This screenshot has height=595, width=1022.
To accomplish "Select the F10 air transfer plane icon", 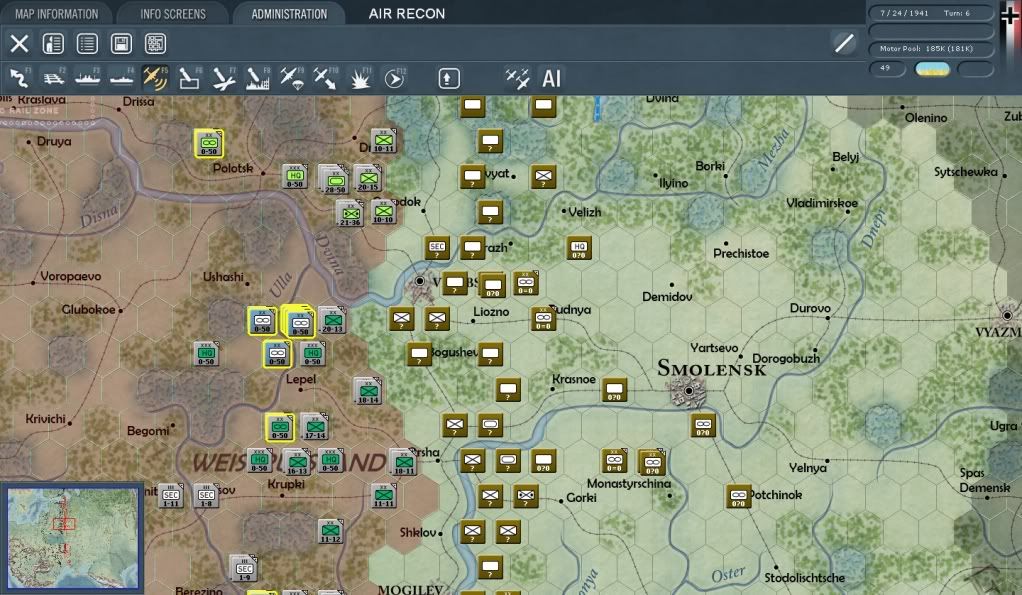I will [x=325, y=78].
